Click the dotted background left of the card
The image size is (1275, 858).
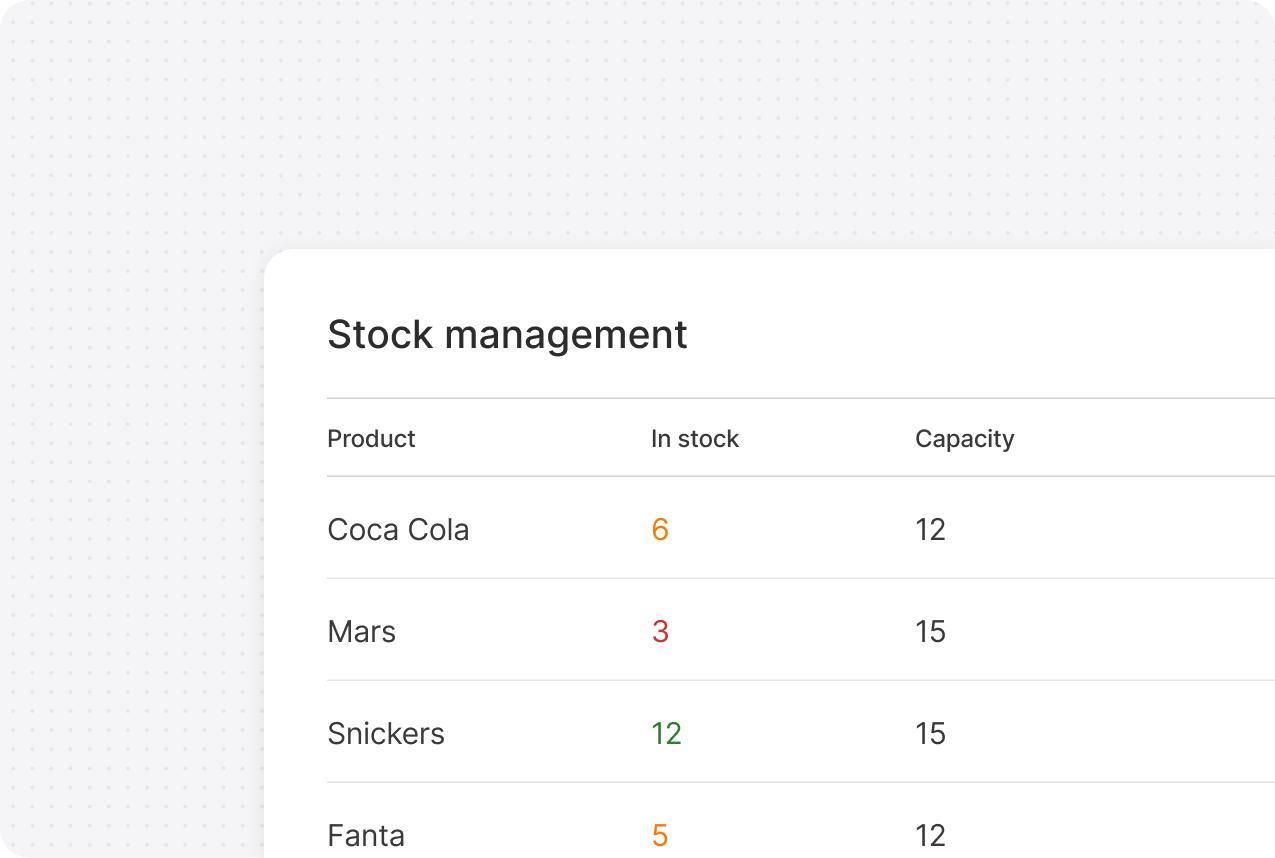click(x=130, y=550)
